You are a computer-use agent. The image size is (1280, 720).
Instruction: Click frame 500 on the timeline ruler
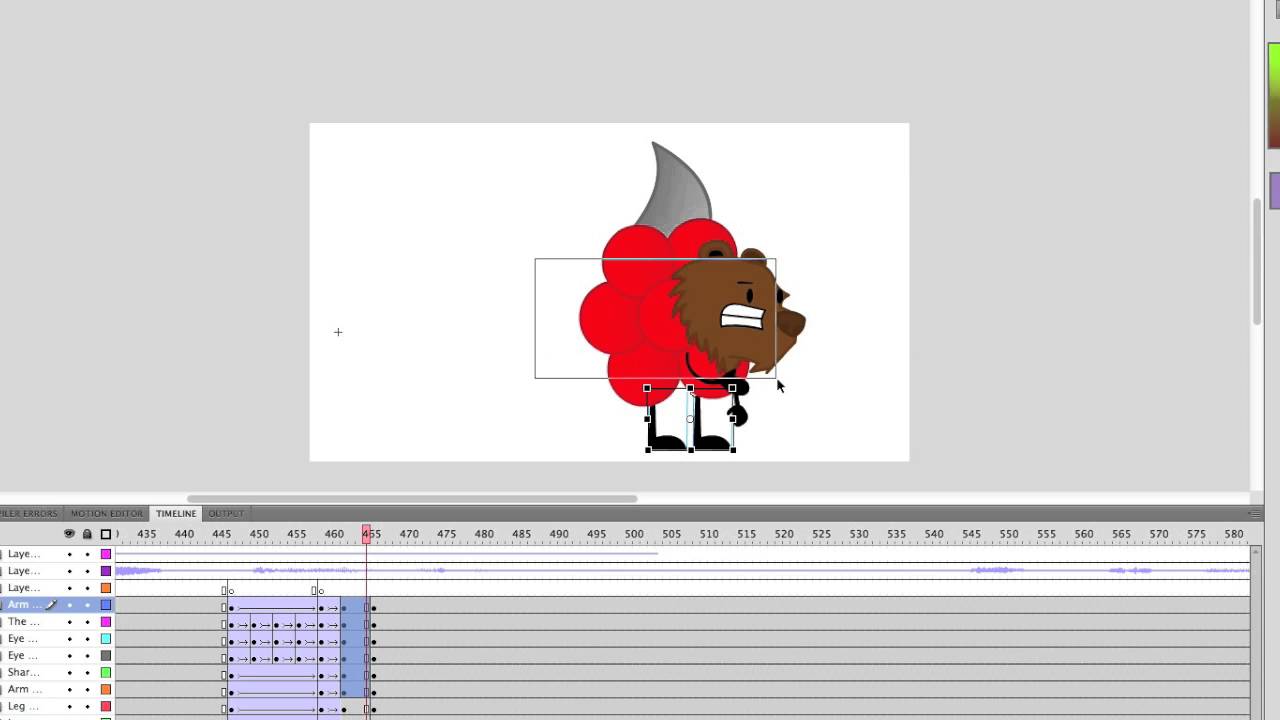pyautogui.click(x=634, y=534)
